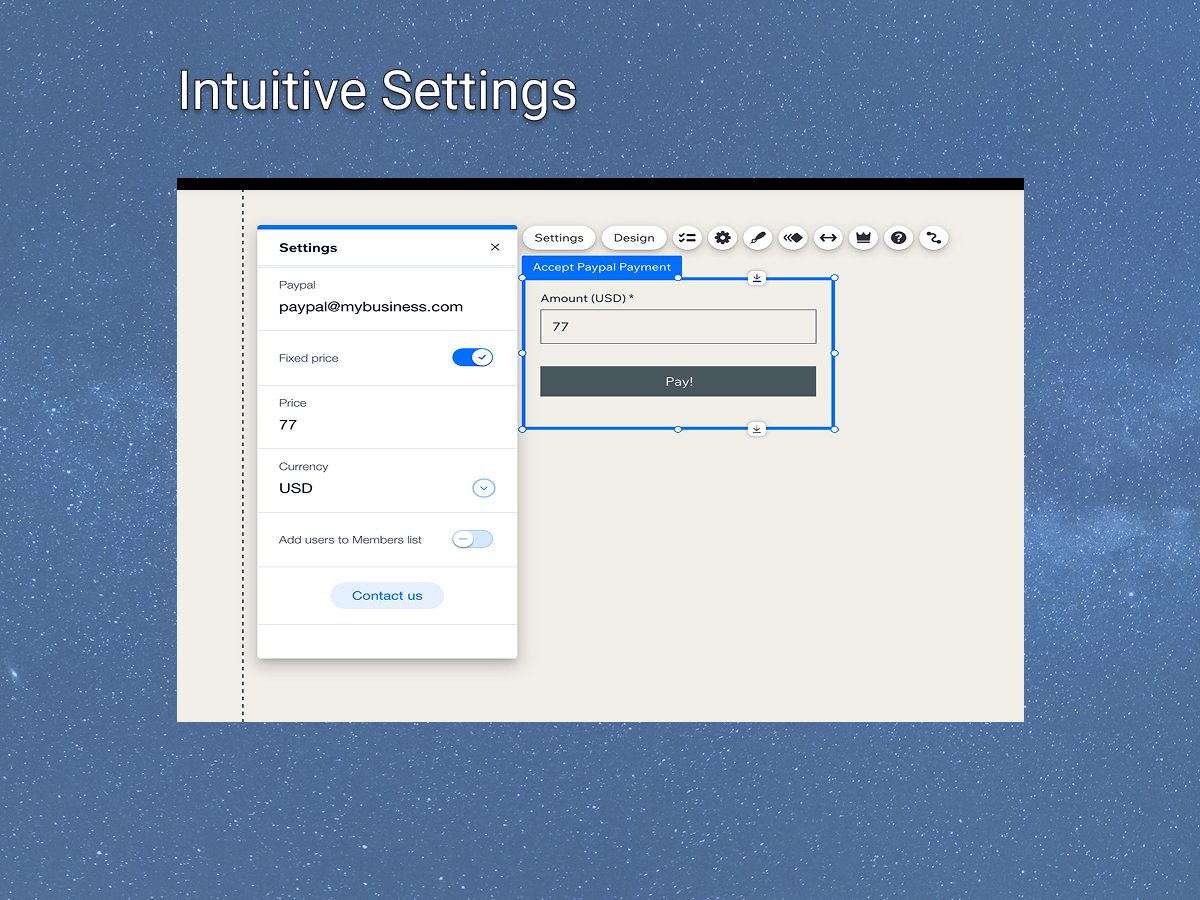The image size is (1200, 900).
Task: Click the Amount (USD) input box
Action: pos(678,327)
